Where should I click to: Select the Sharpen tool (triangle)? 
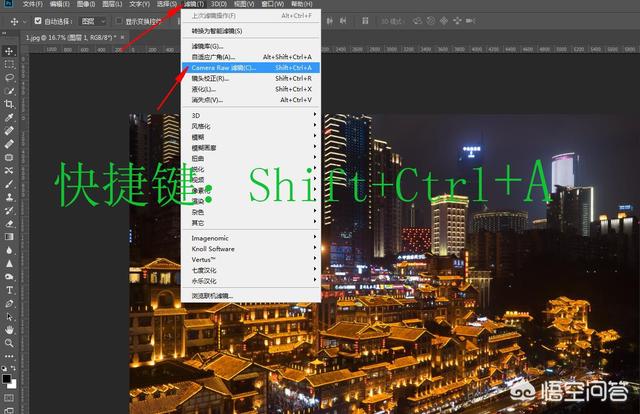[x=9, y=263]
